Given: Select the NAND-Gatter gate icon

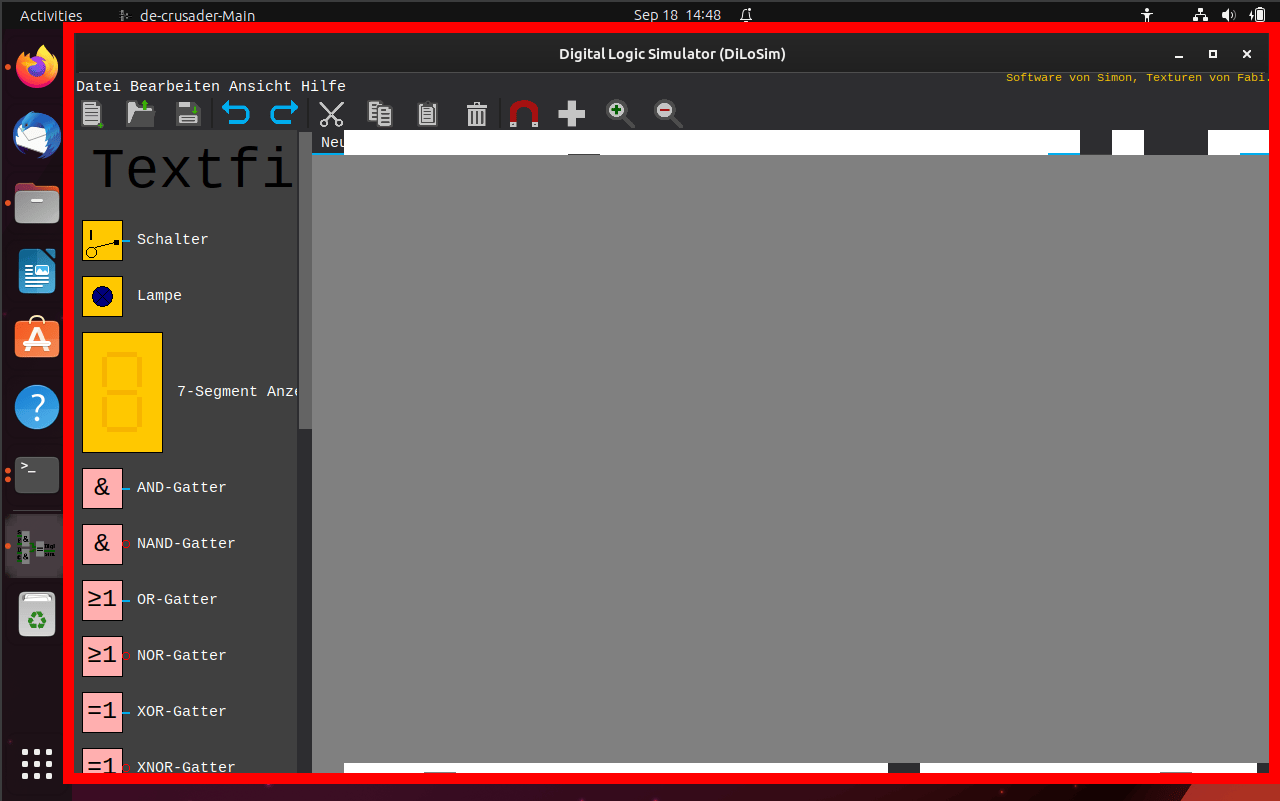Looking at the screenshot, I should click(102, 545).
